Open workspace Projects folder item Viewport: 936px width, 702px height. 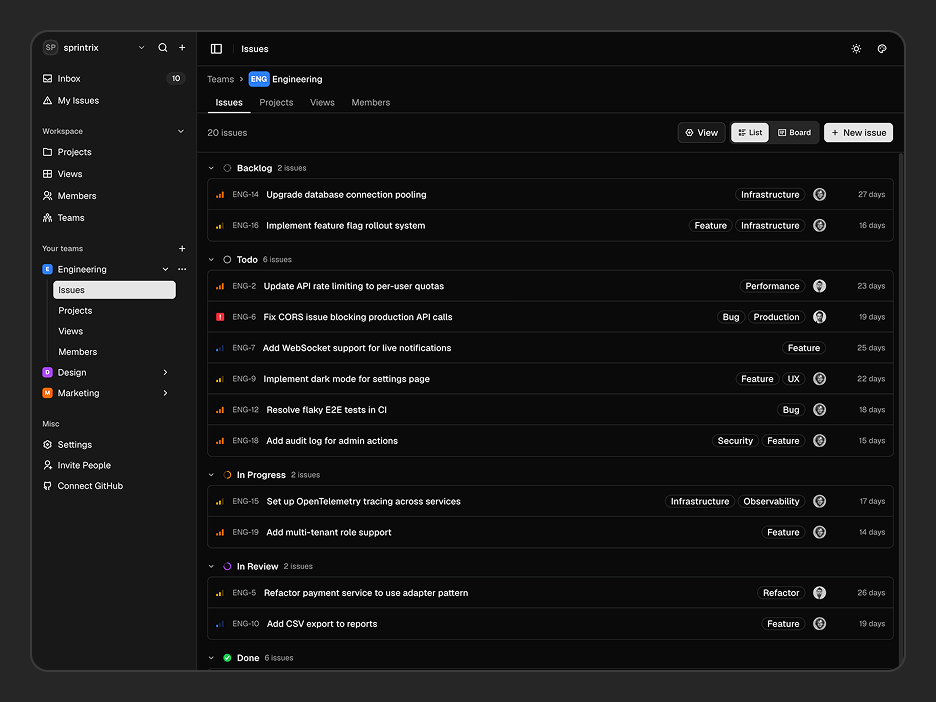coord(113,152)
